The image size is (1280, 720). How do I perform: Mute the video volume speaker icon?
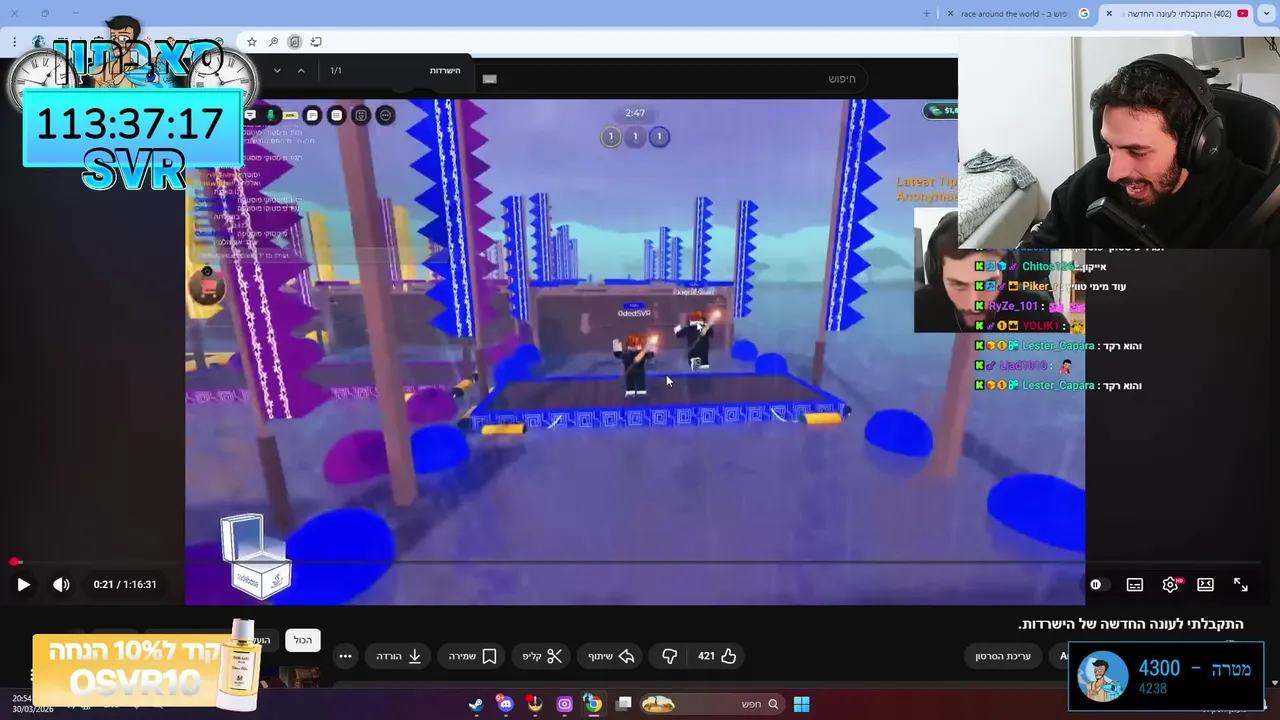pyautogui.click(x=61, y=585)
